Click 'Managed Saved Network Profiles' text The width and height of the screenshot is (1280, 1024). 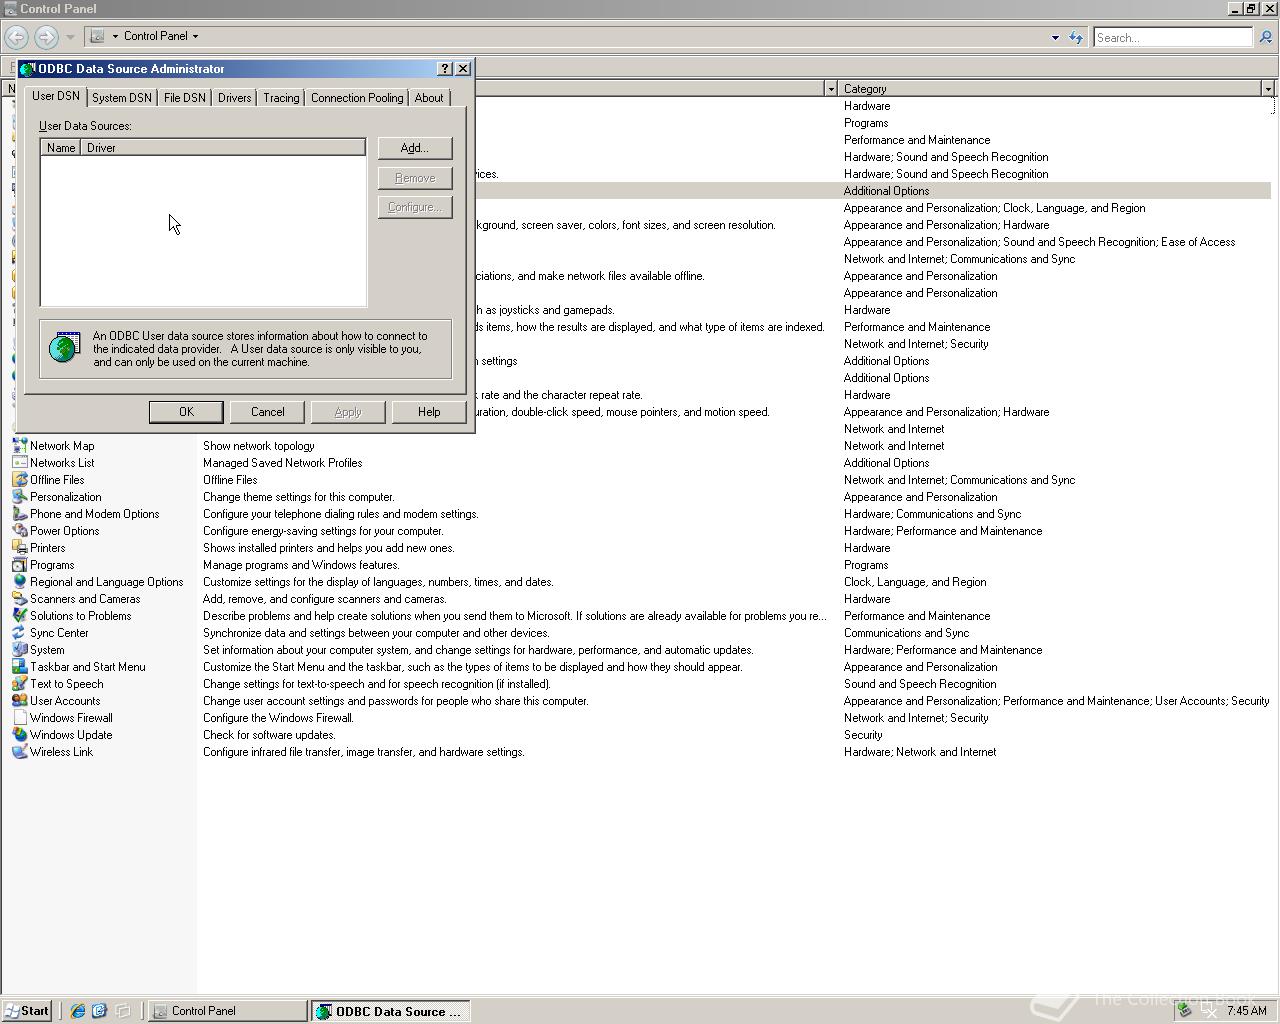(x=283, y=463)
